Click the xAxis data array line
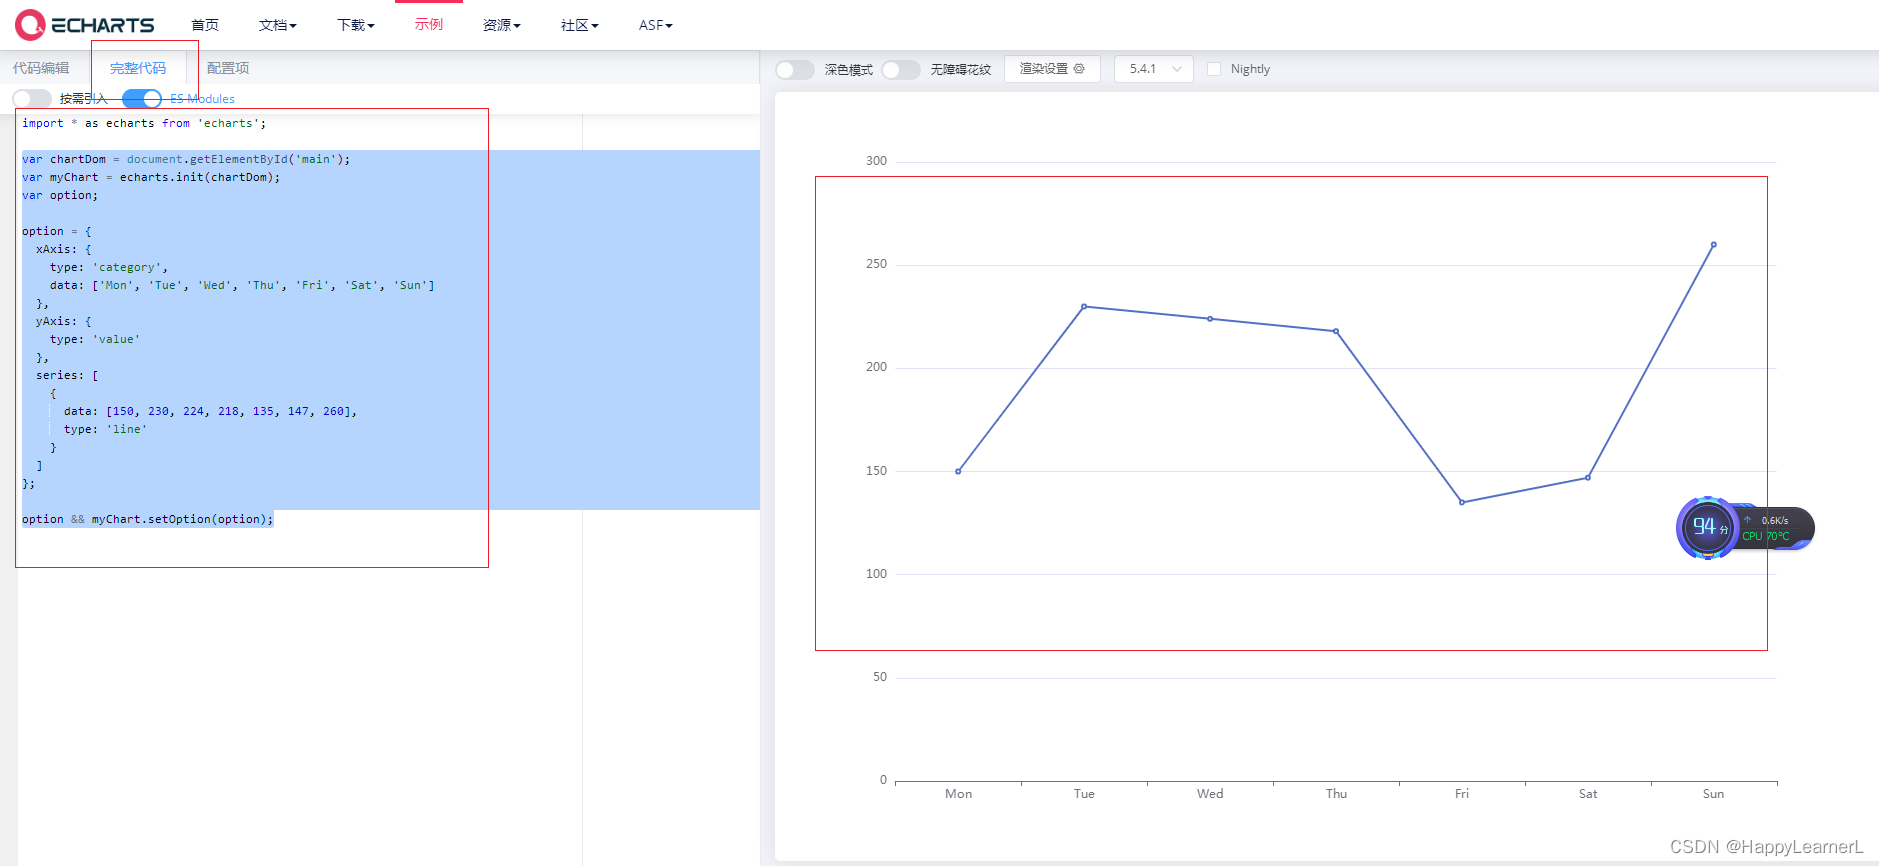The height and width of the screenshot is (866, 1879). coord(242,285)
